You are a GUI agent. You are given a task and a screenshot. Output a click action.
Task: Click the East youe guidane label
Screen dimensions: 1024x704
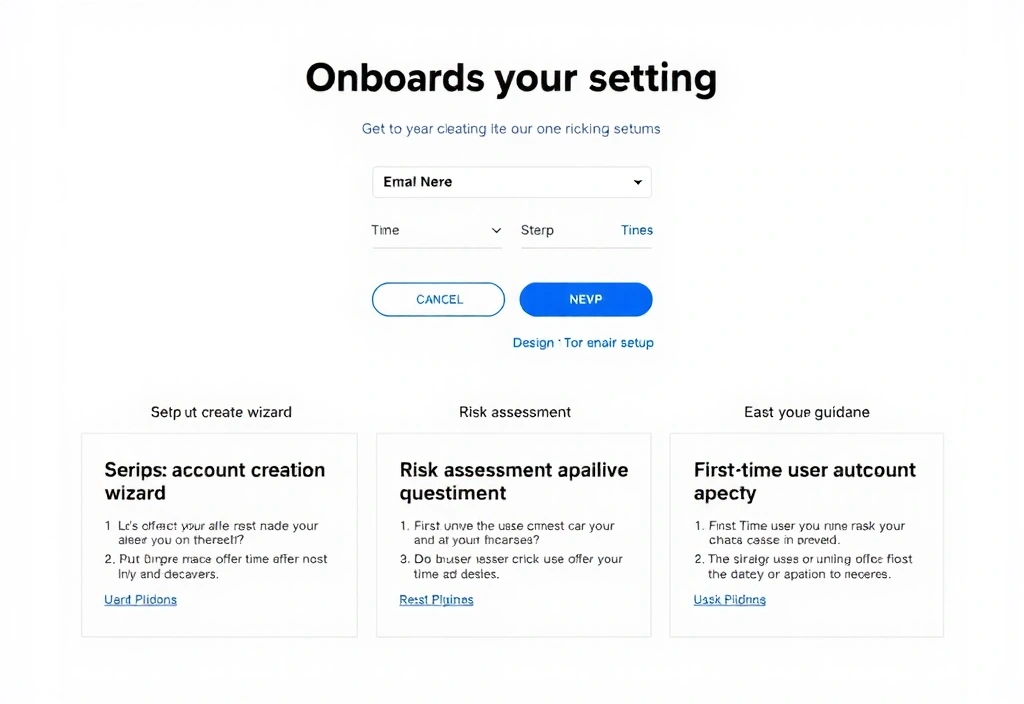[x=807, y=412]
